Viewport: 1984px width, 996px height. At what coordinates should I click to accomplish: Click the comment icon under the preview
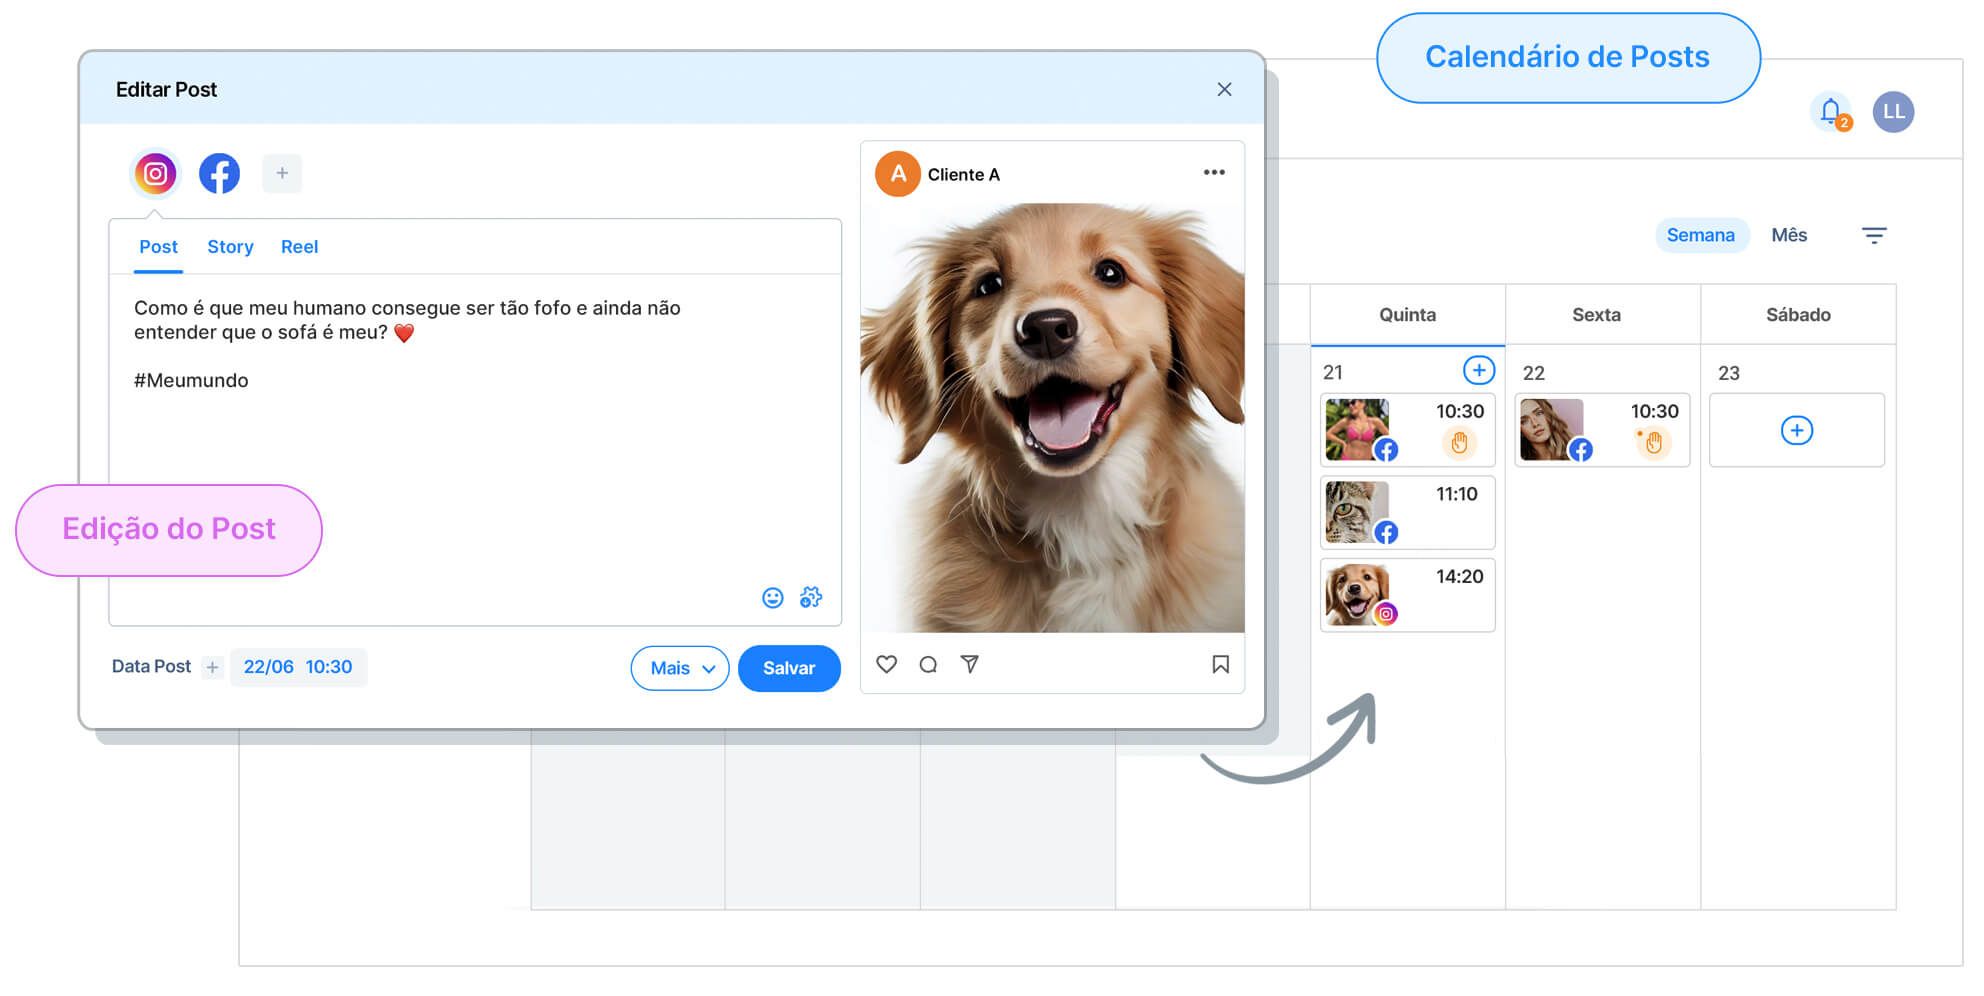(928, 664)
